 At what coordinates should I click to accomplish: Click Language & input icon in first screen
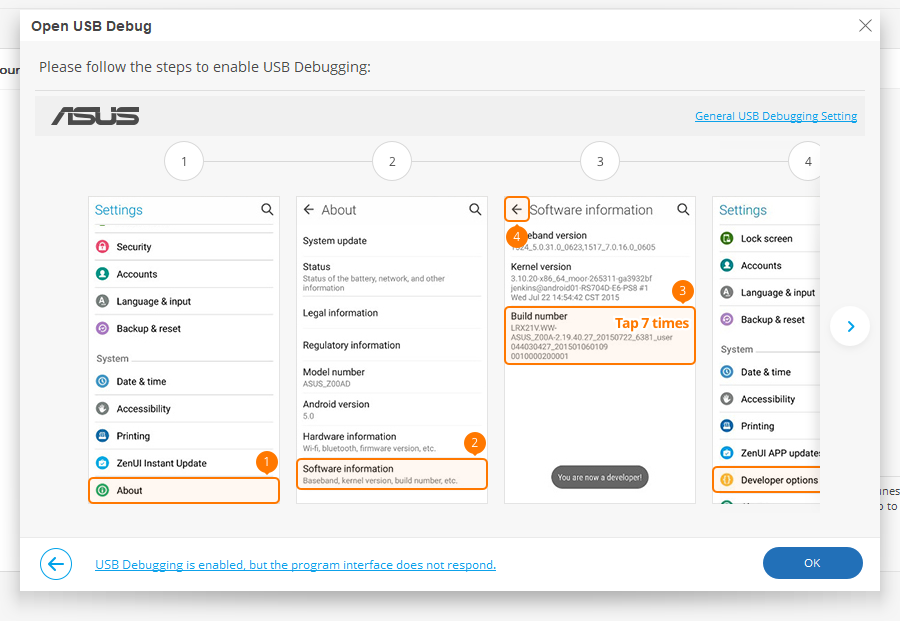click(x=102, y=301)
